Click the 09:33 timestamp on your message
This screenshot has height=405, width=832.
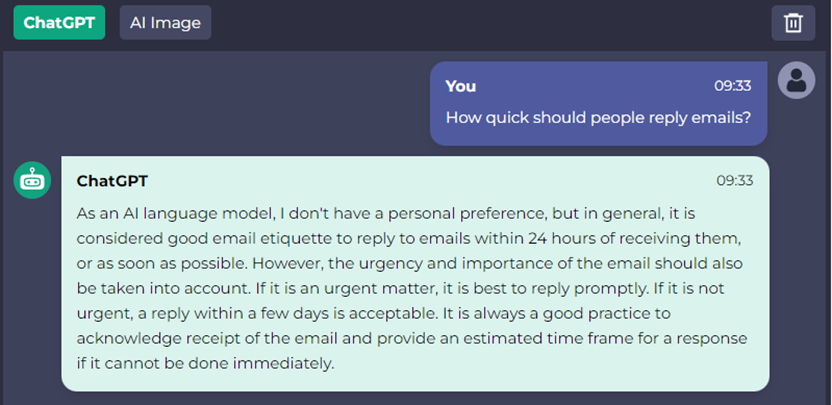click(733, 86)
